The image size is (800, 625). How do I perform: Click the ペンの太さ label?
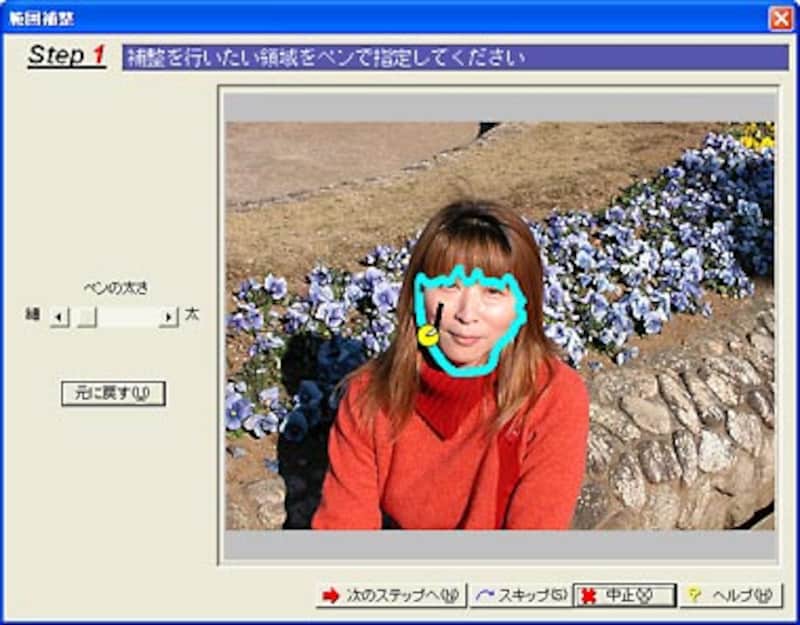click(x=115, y=289)
